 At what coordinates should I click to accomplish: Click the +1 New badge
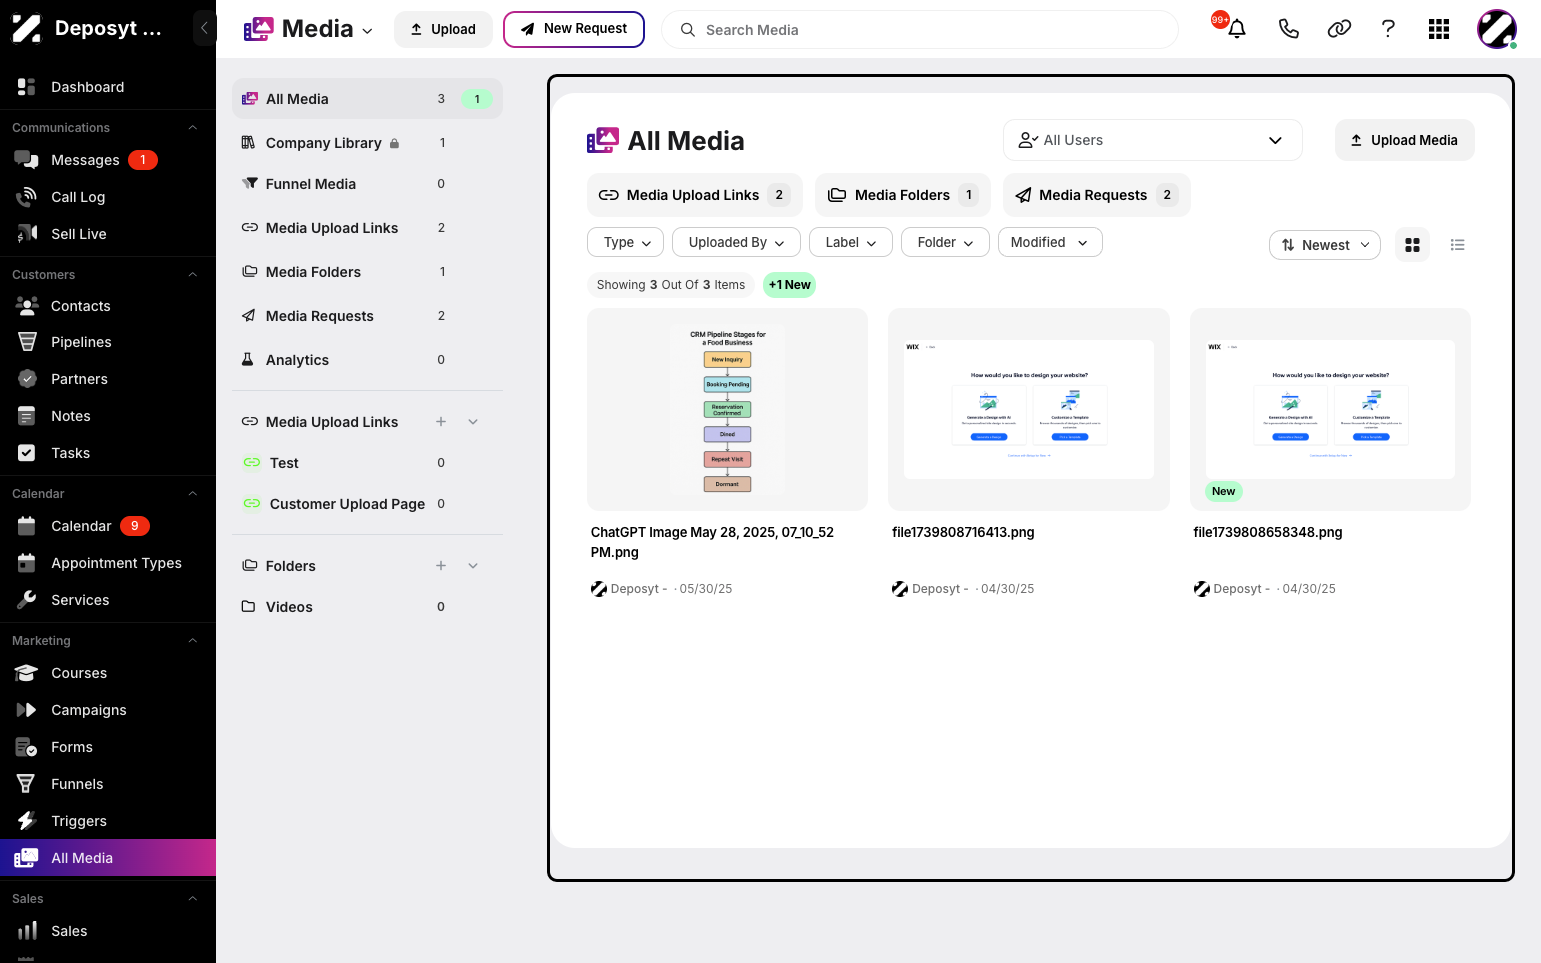coord(790,285)
